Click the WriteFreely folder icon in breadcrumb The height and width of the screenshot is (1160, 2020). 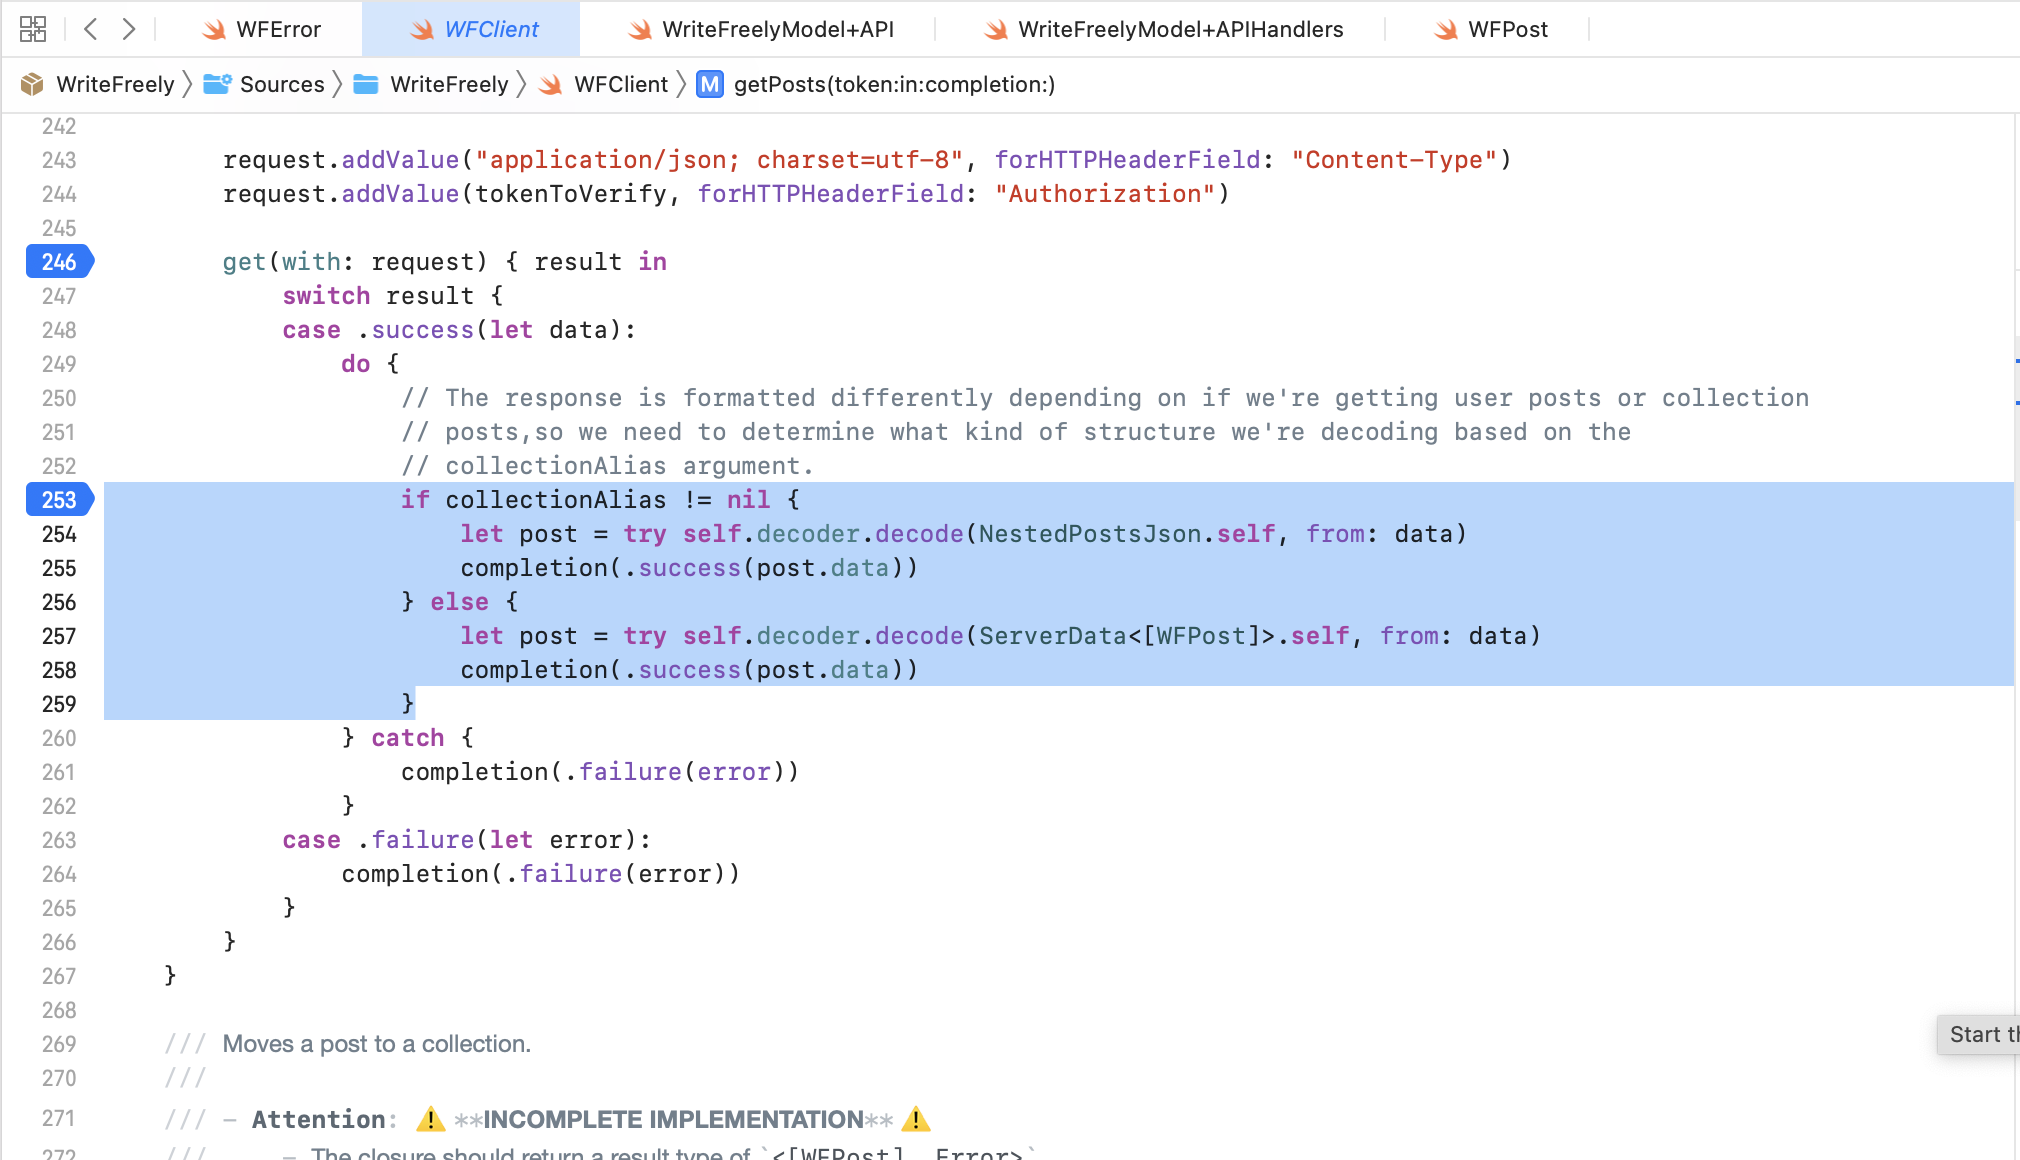[x=366, y=84]
